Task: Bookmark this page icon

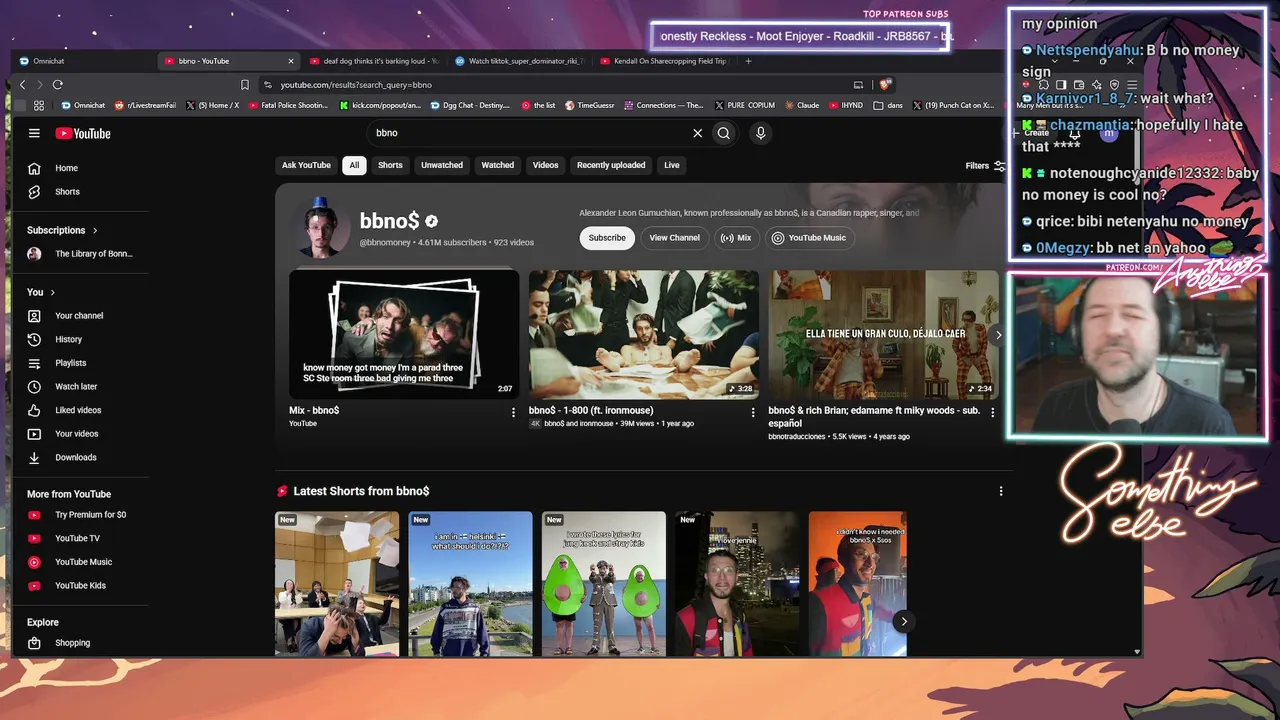Action: point(245,85)
